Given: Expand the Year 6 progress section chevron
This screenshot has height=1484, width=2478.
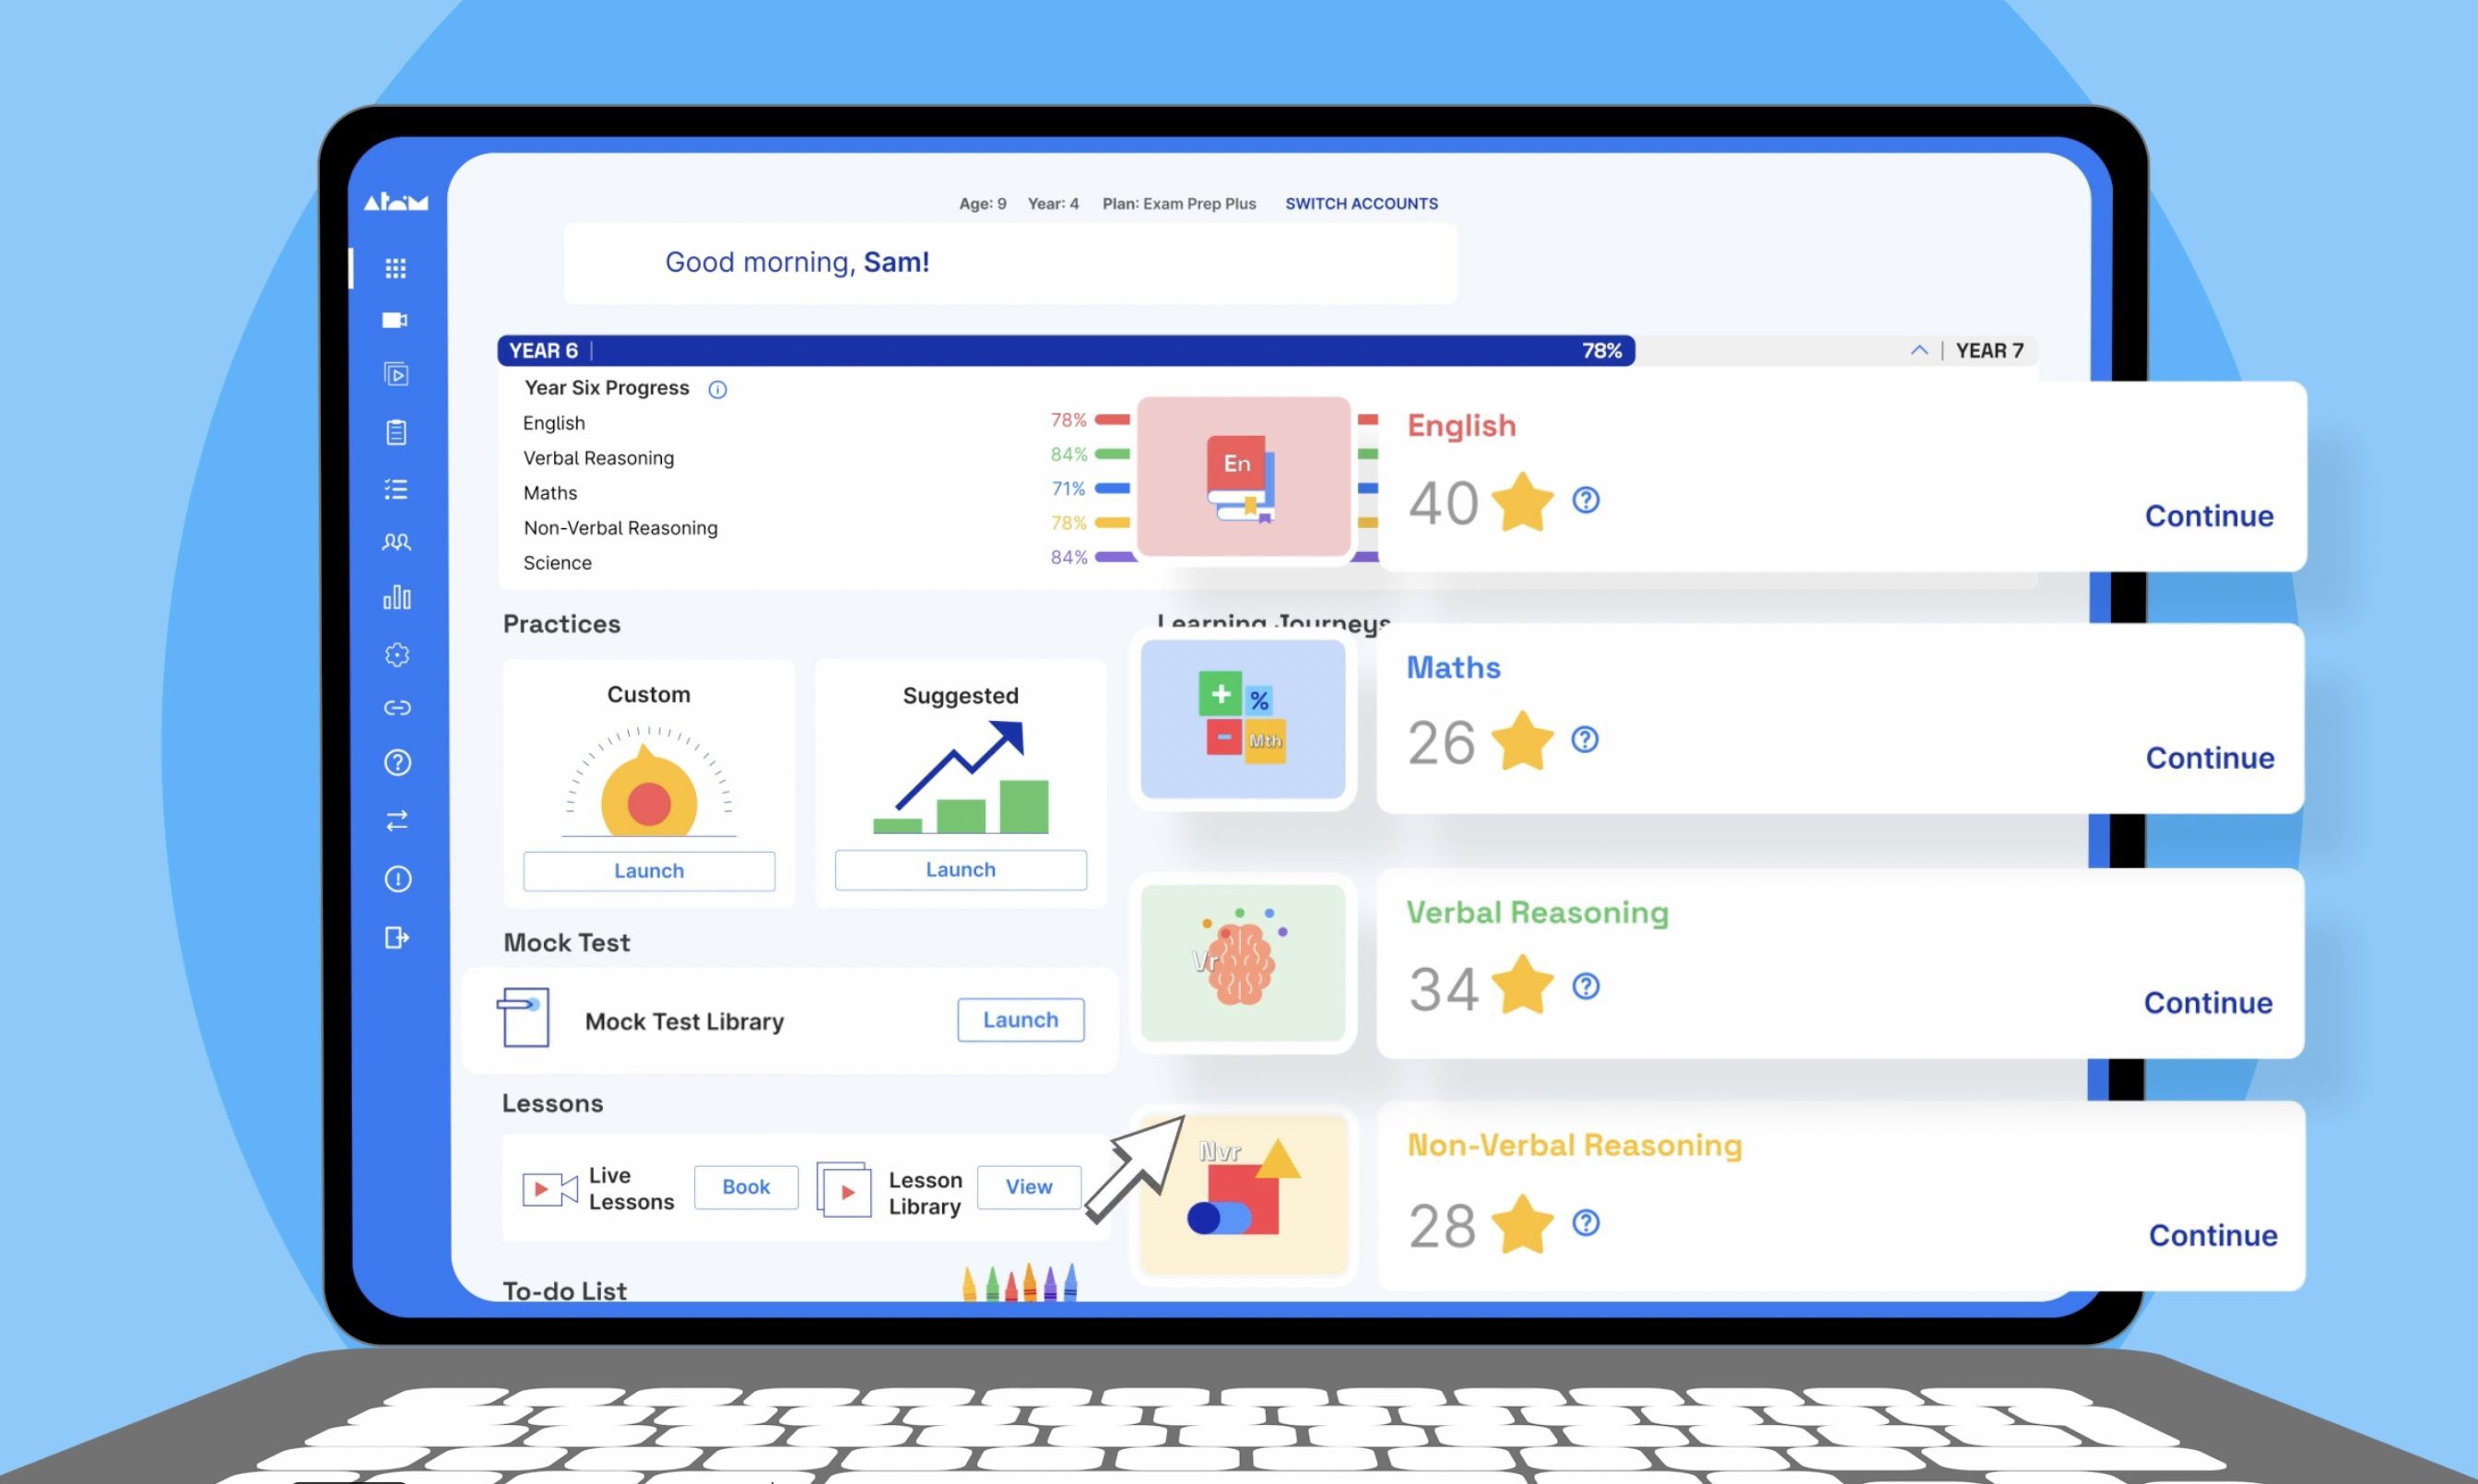Looking at the screenshot, I should [1917, 350].
